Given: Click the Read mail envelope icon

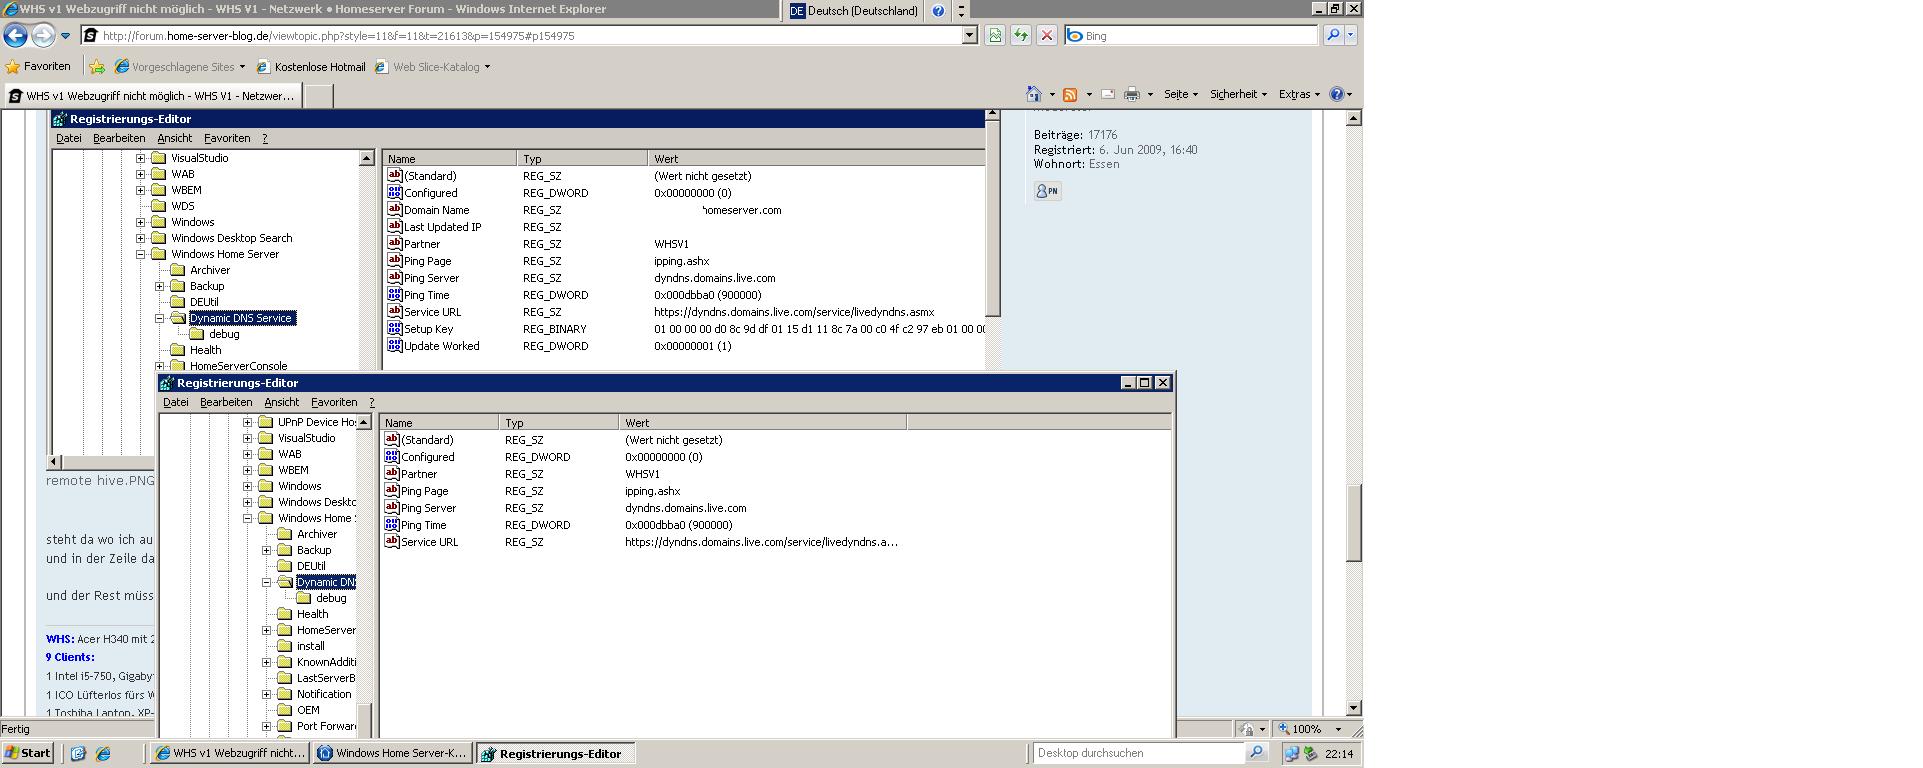Looking at the screenshot, I should (1108, 94).
